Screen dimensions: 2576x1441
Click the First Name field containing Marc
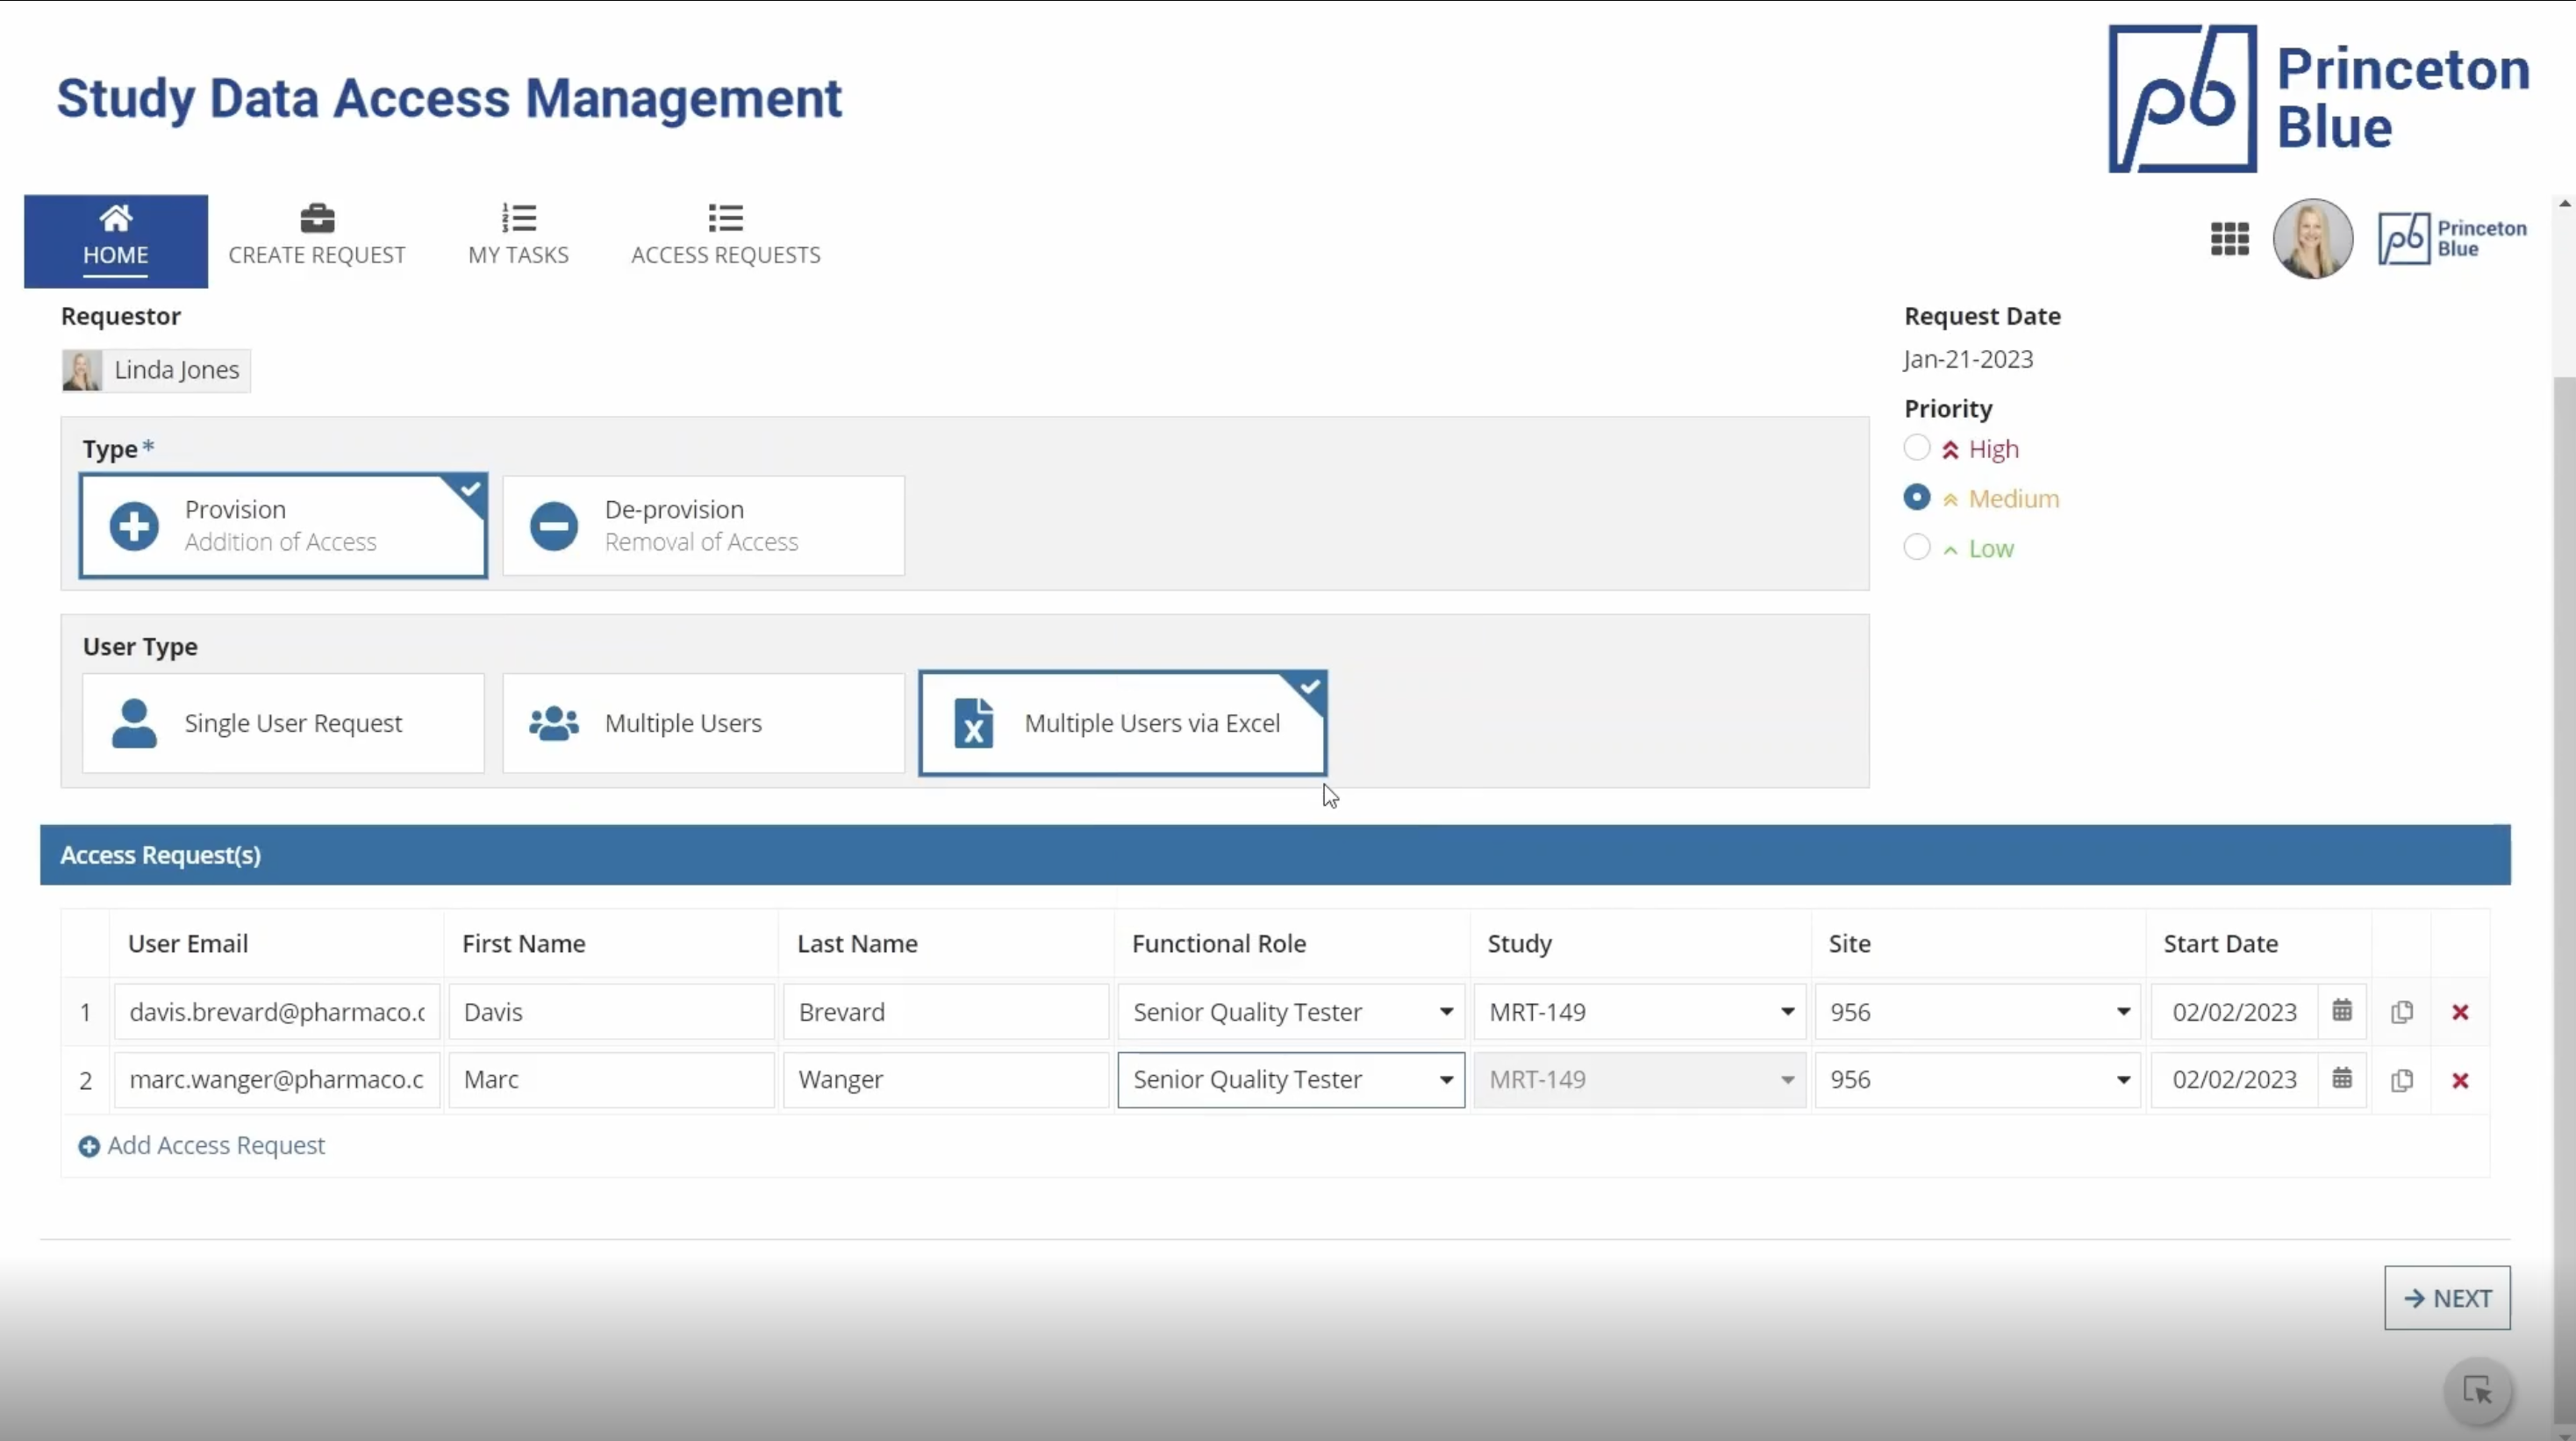point(611,1080)
